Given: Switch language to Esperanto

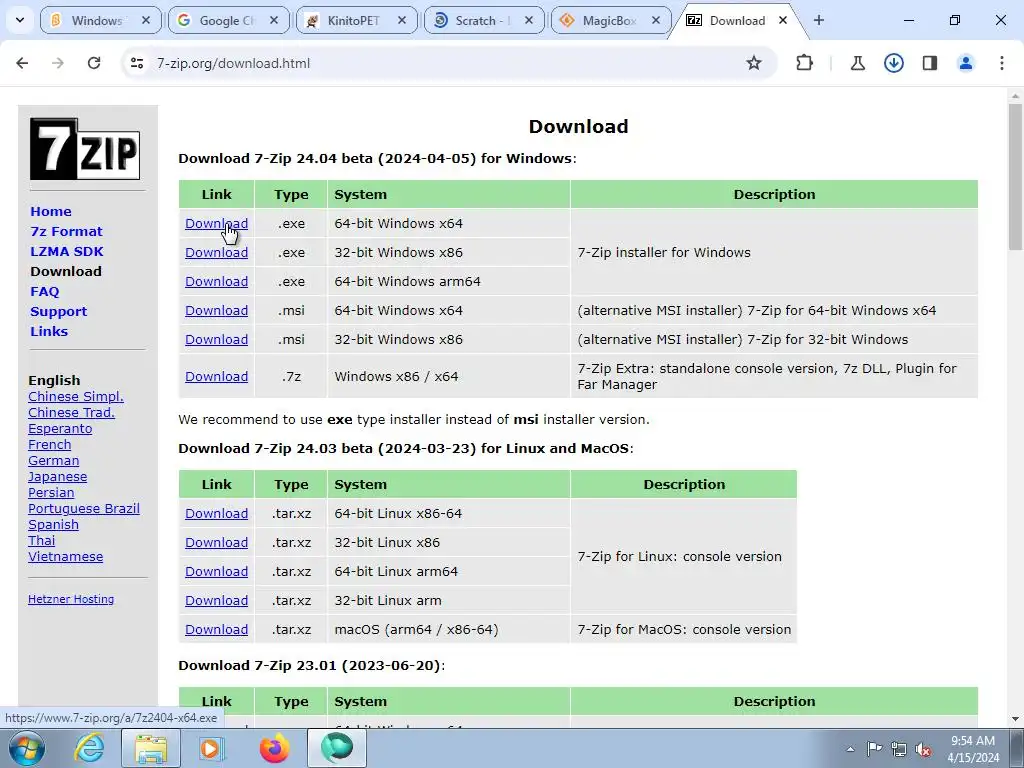Looking at the screenshot, I should pyautogui.click(x=60, y=428).
